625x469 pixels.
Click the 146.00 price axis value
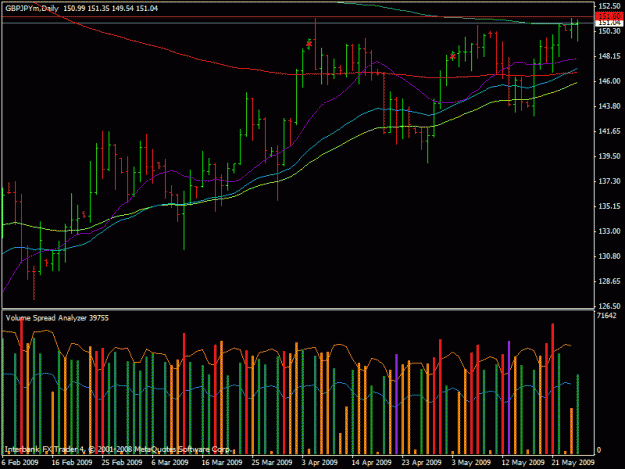(609, 81)
